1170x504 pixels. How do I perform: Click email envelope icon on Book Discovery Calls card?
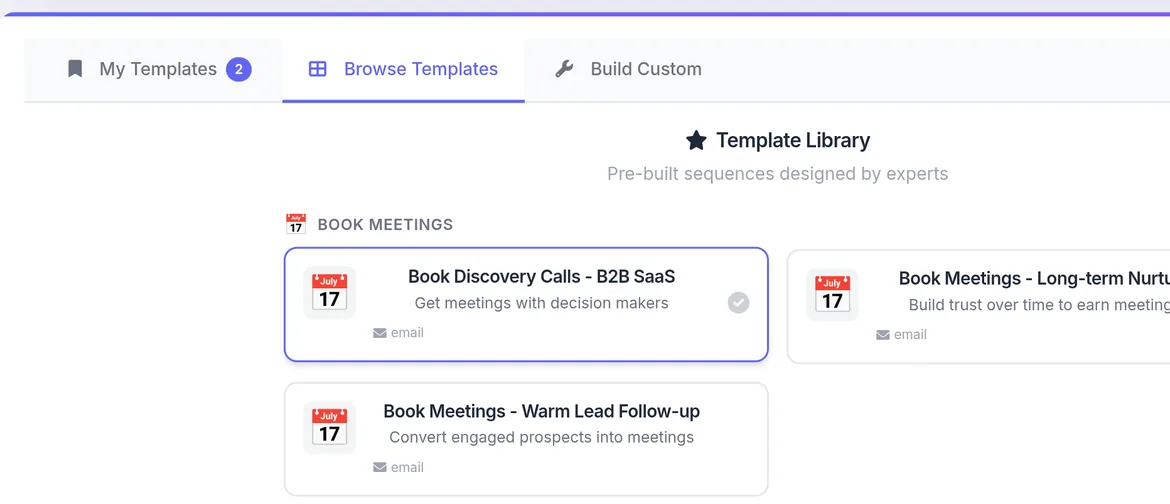380,333
